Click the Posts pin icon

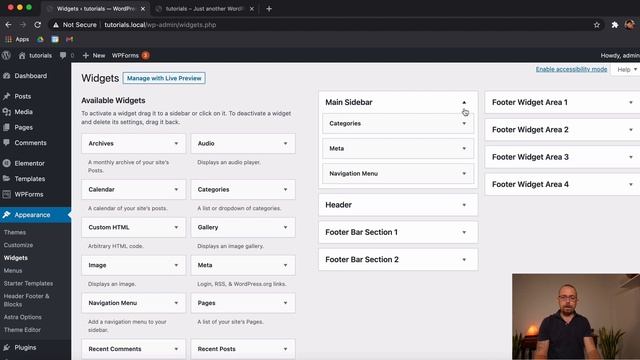(x=7, y=96)
